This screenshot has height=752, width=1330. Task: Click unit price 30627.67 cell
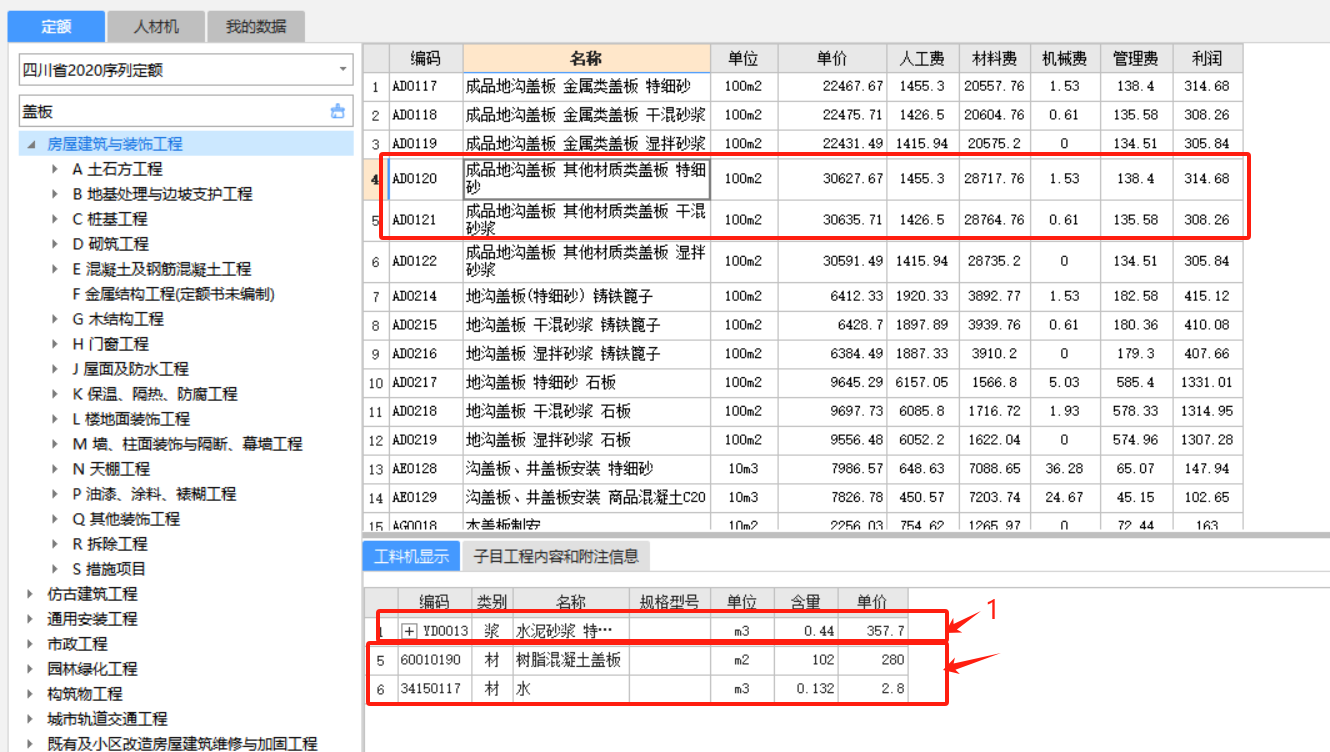pyautogui.click(x=832, y=179)
